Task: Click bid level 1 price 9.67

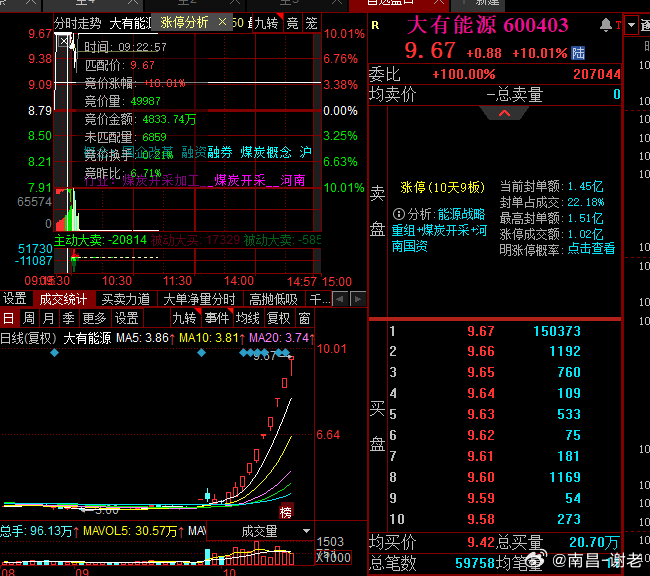Action: click(x=481, y=331)
